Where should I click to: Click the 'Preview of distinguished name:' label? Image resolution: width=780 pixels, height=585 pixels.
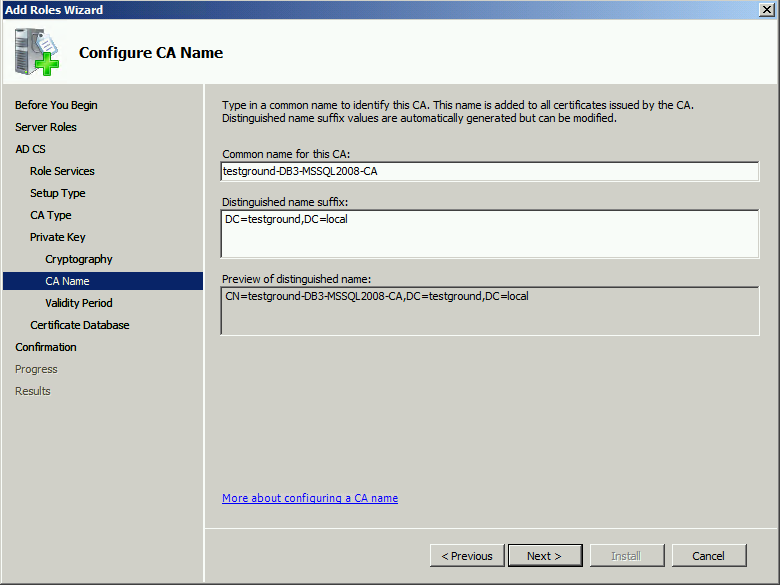click(x=296, y=279)
